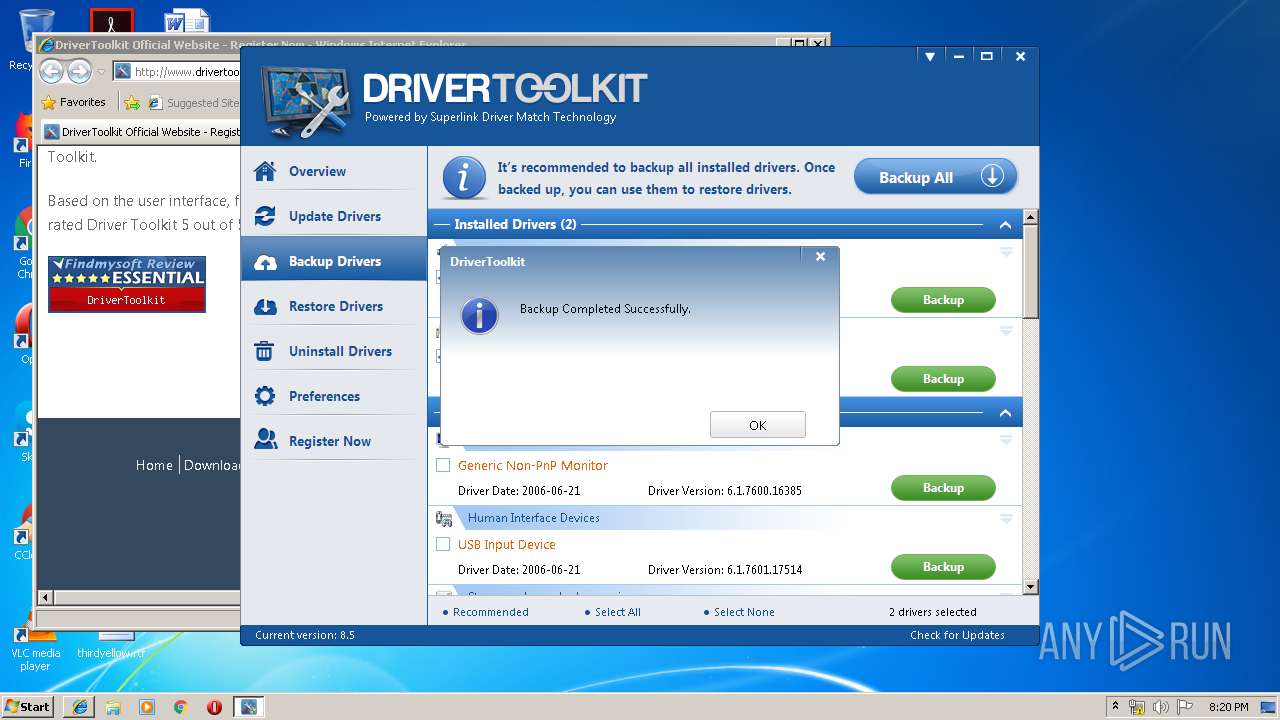Expand the first installed driver details arrow

[x=1006, y=252]
